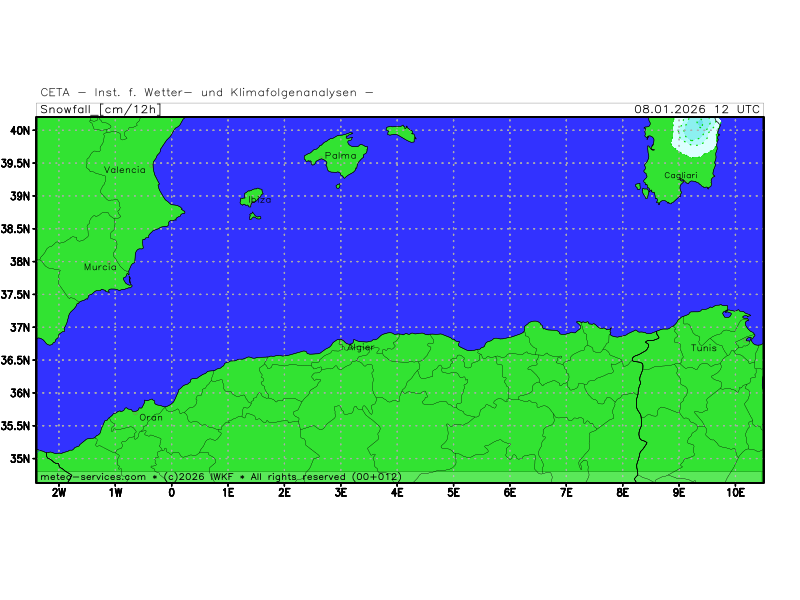The height and width of the screenshot is (600, 800).
Task: Click the 10E longitude axis label
Action: (x=735, y=492)
